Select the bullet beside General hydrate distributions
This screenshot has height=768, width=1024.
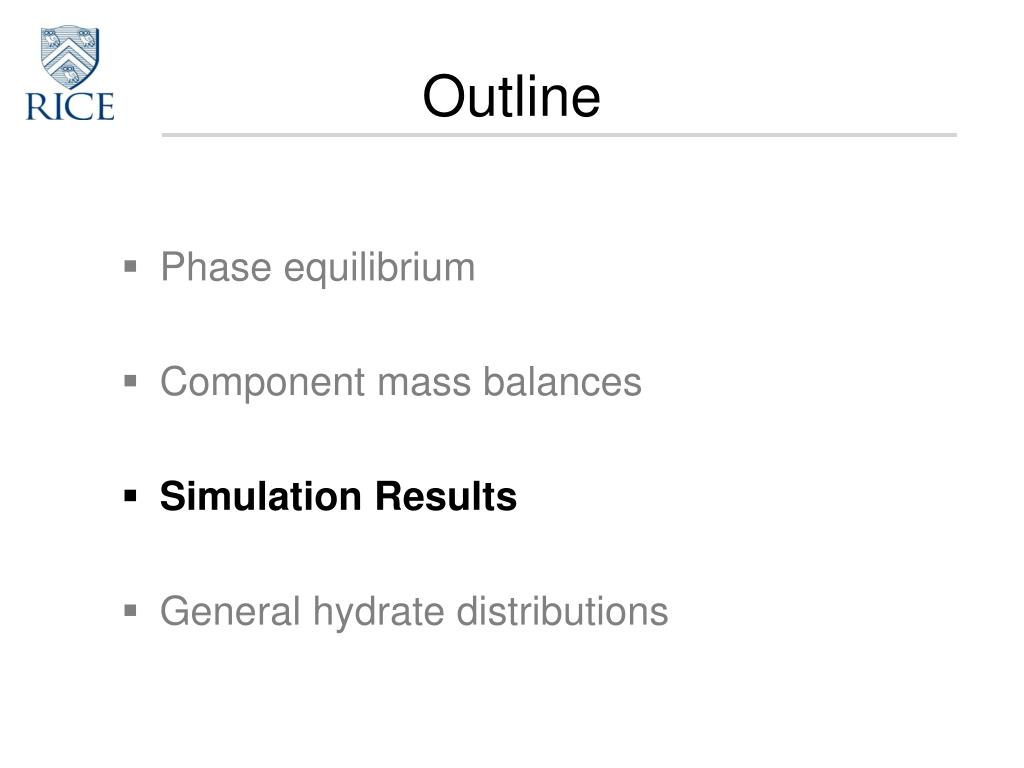(x=131, y=611)
